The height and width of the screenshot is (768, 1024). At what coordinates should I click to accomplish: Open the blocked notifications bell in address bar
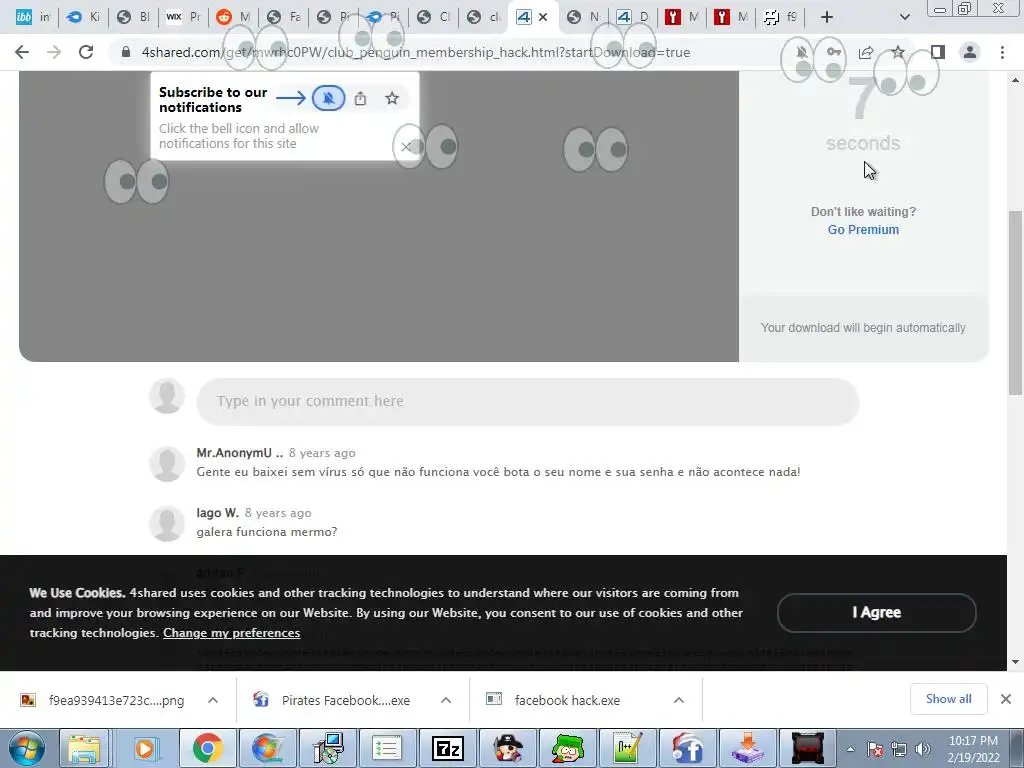[x=802, y=52]
